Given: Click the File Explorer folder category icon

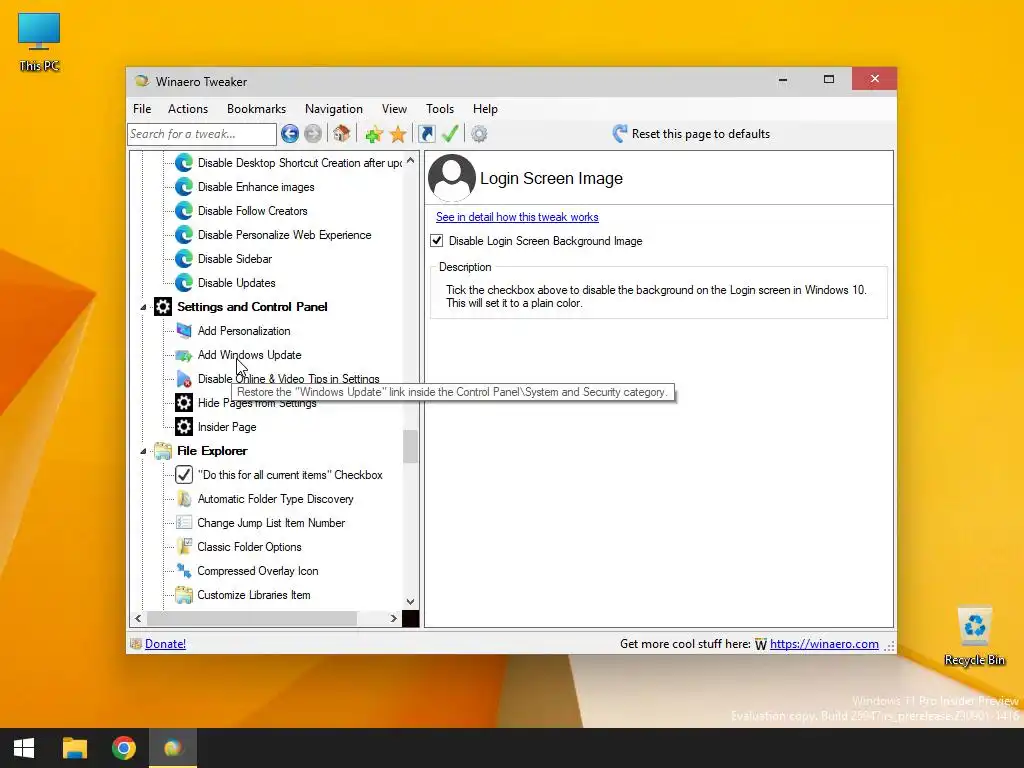Looking at the screenshot, I should 163,451.
